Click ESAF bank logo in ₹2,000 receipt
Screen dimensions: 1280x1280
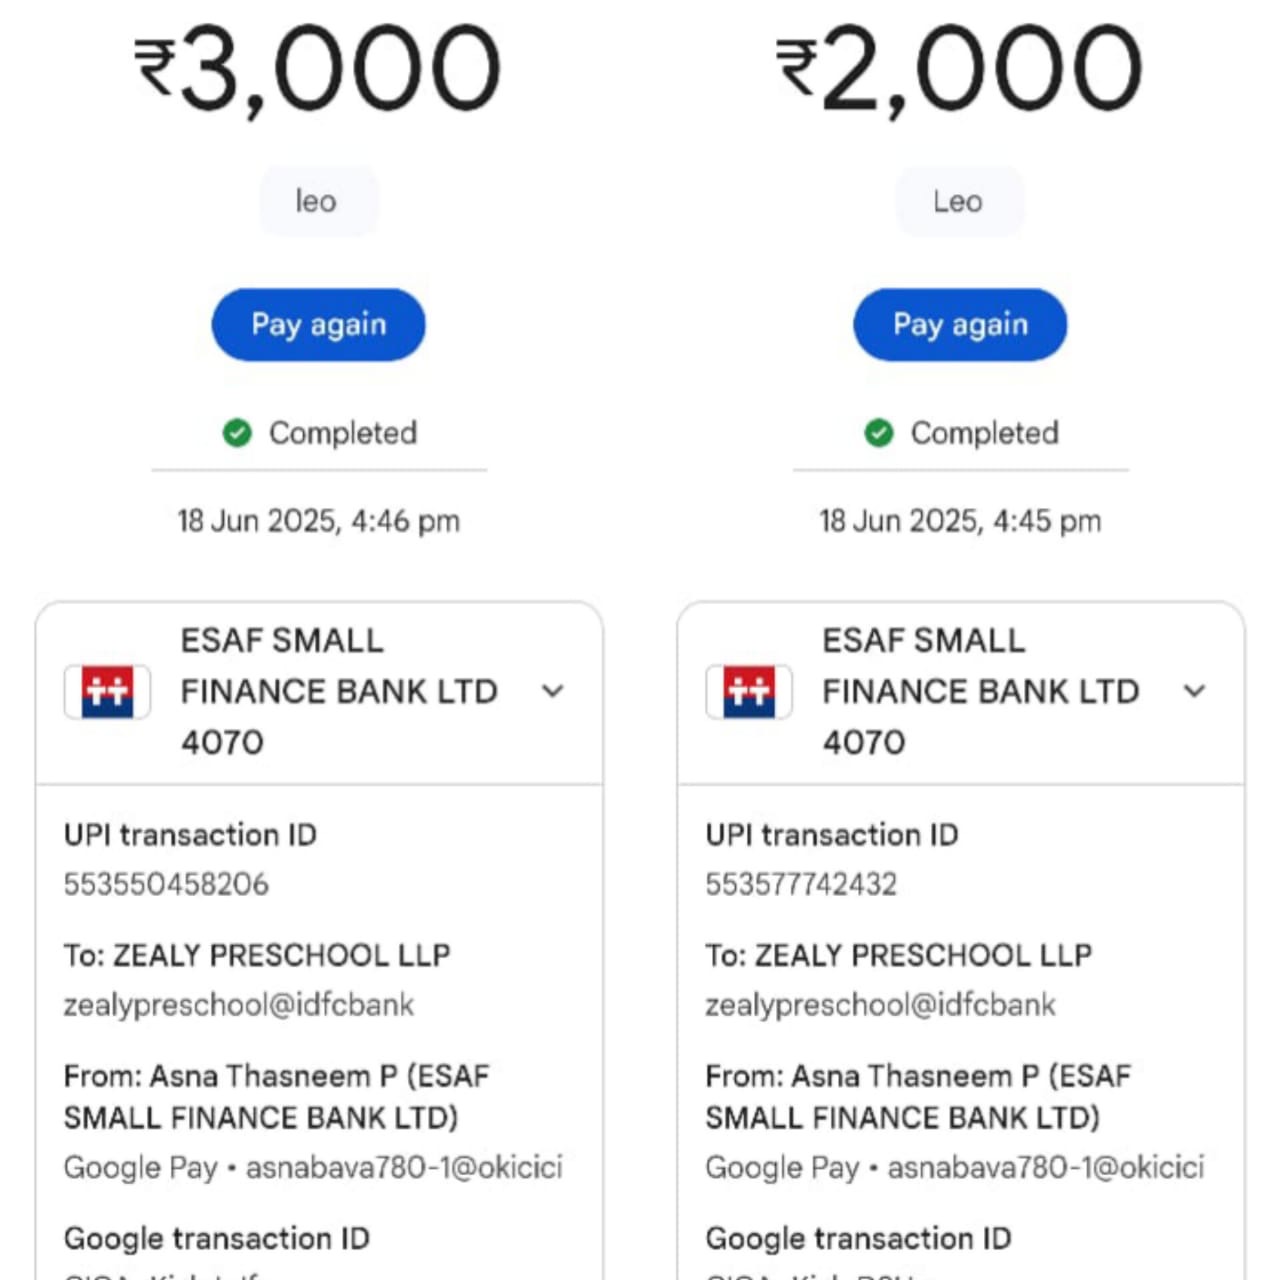click(749, 691)
